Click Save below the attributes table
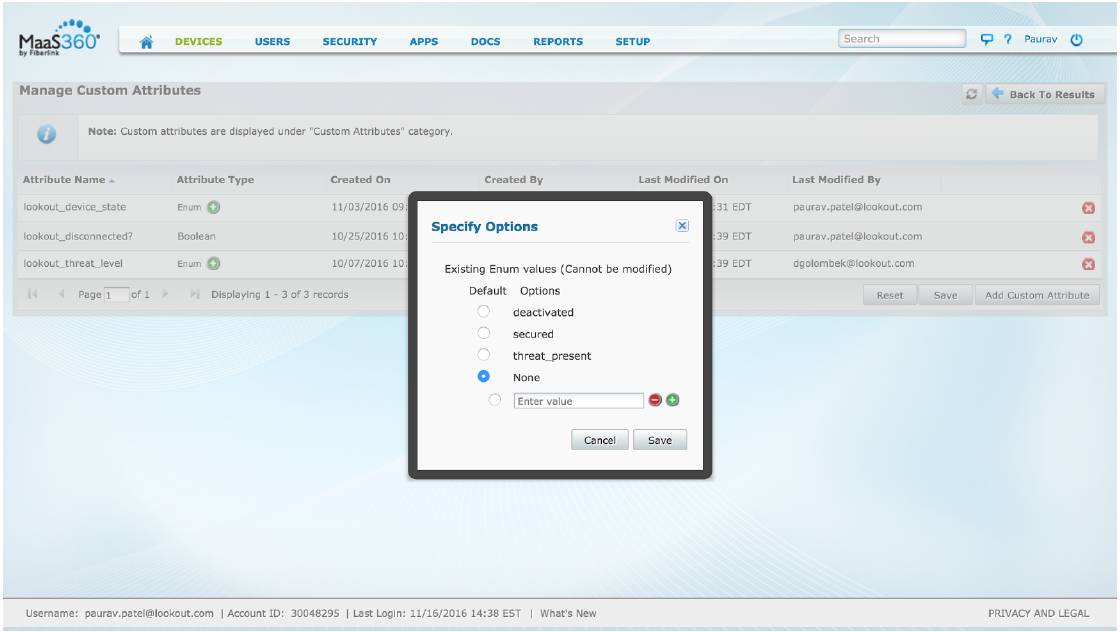 tap(945, 295)
